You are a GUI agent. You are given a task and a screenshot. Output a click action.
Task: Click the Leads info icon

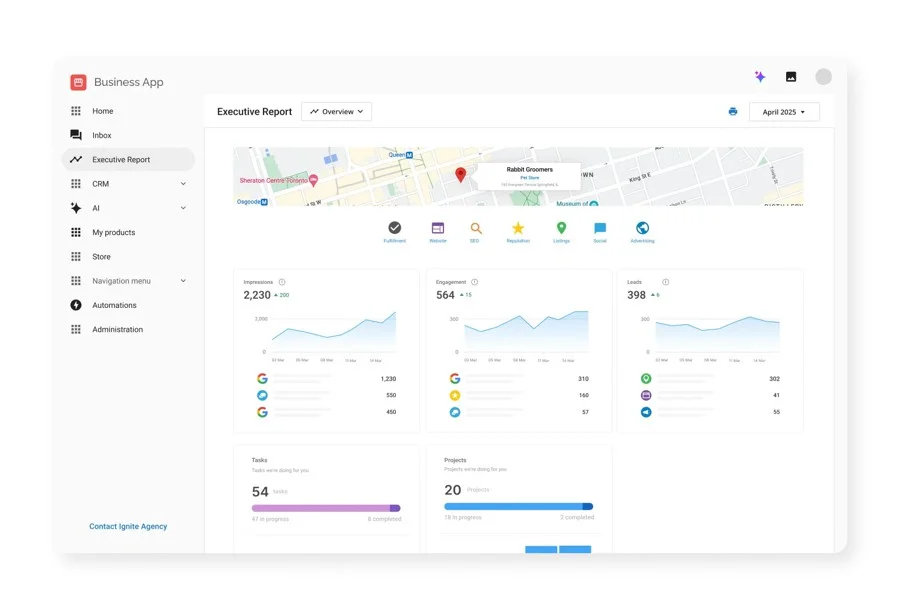coord(665,282)
